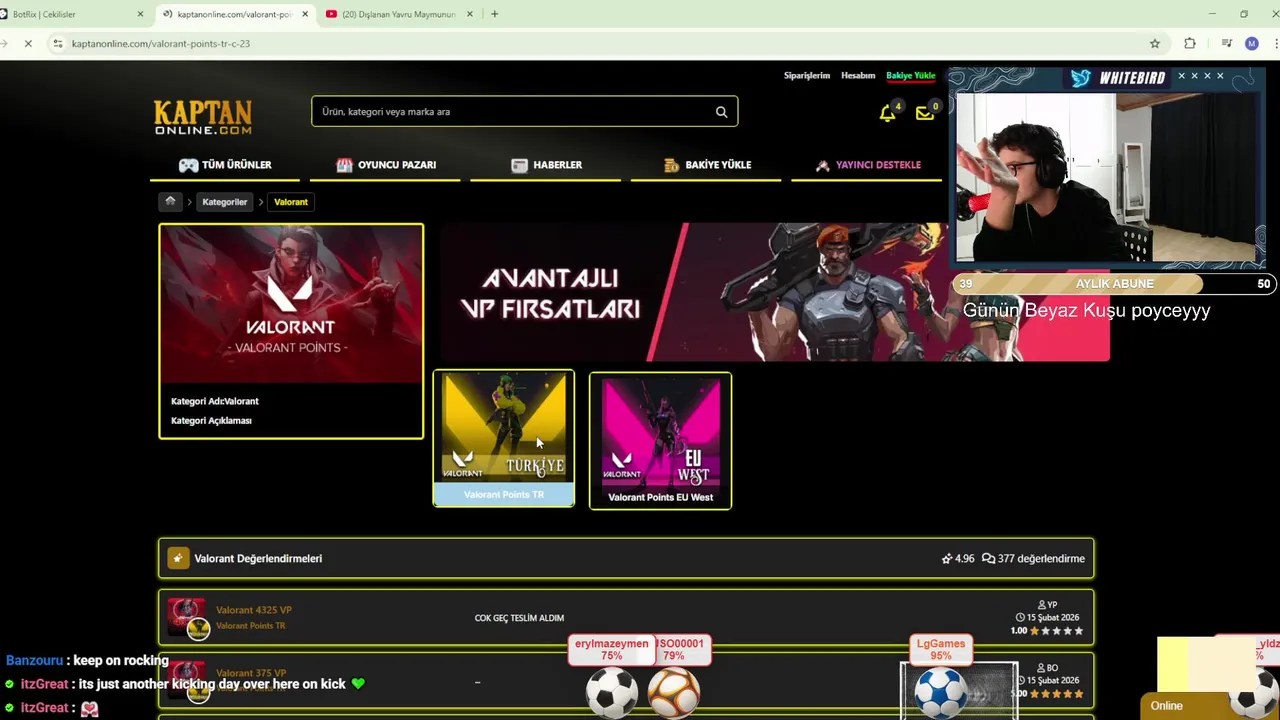1280x720 pixels.
Task: Open the Chrome three-dot menu
Action: [1276, 44]
